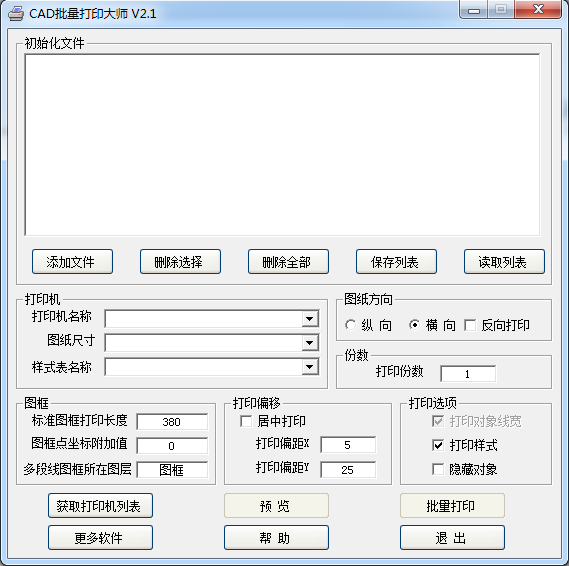Open the 图纸尺寸 dropdown
The image size is (569, 566).
310,343
